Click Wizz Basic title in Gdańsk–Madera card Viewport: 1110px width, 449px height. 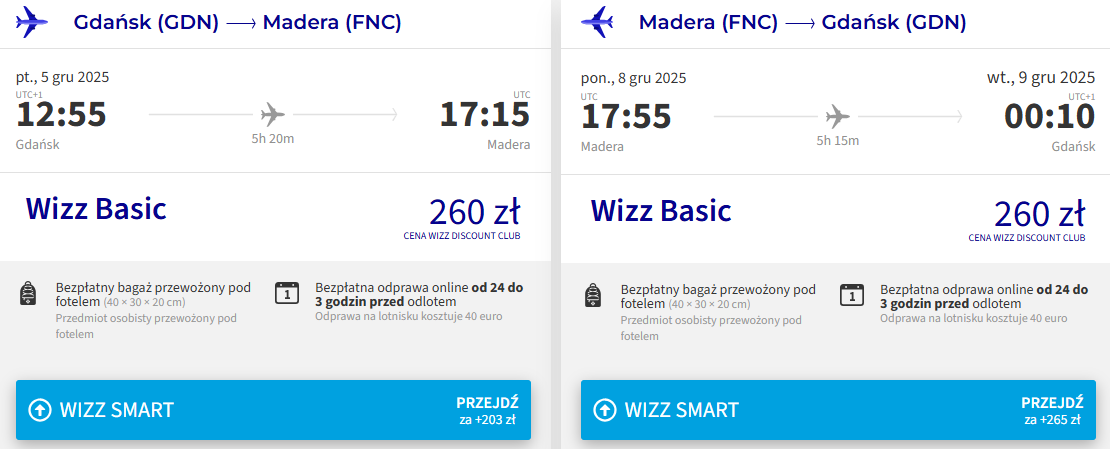coord(96,209)
